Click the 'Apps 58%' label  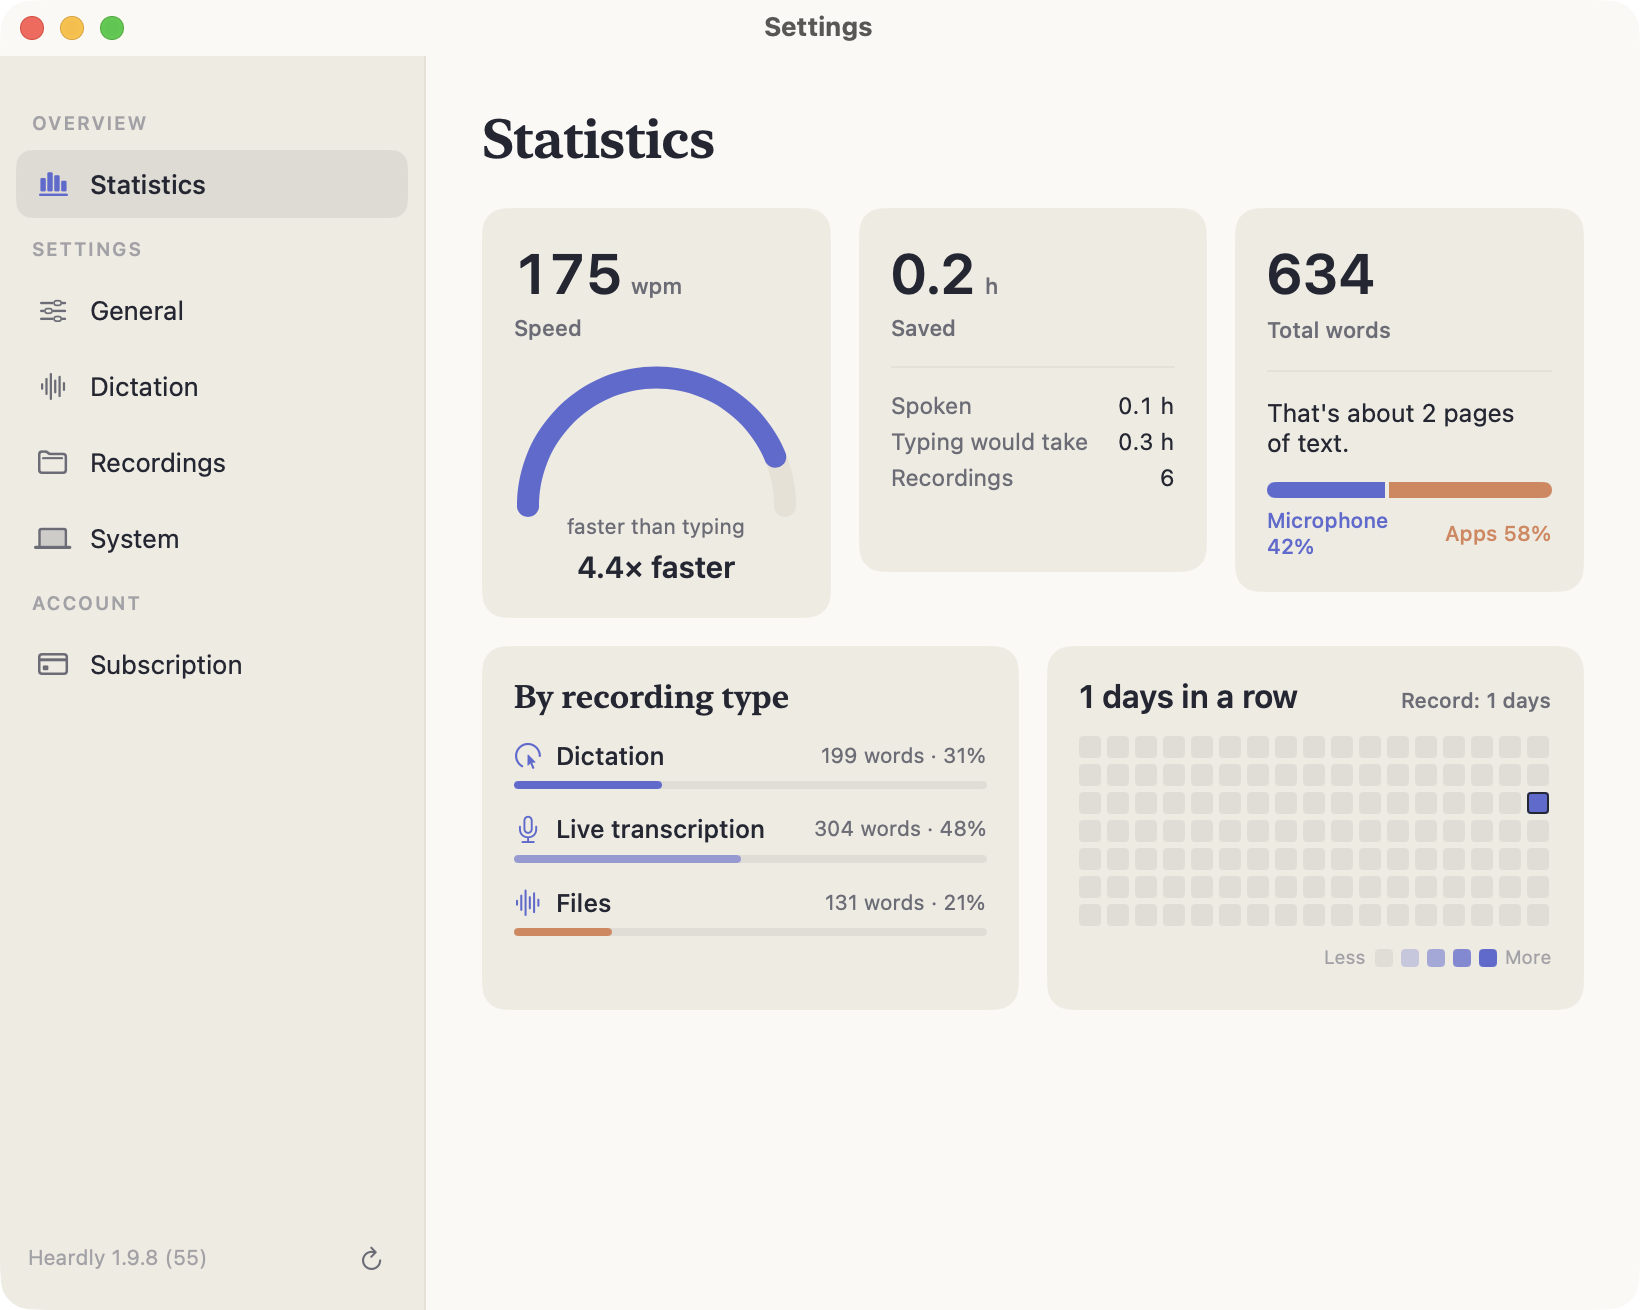tap(1498, 534)
